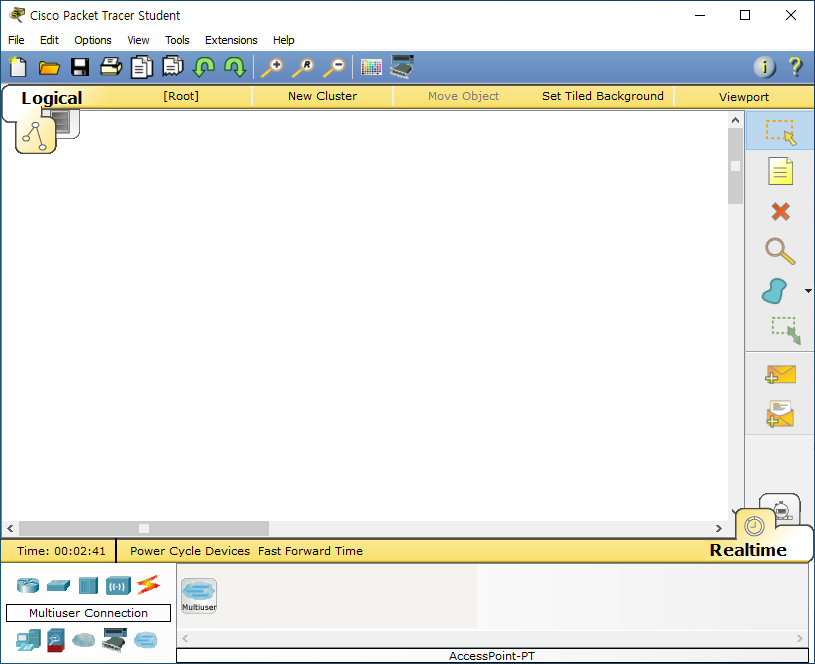Click the workspace scroll right arrow
The height and width of the screenshot is (664, 815).
click(x=719, y=528)
